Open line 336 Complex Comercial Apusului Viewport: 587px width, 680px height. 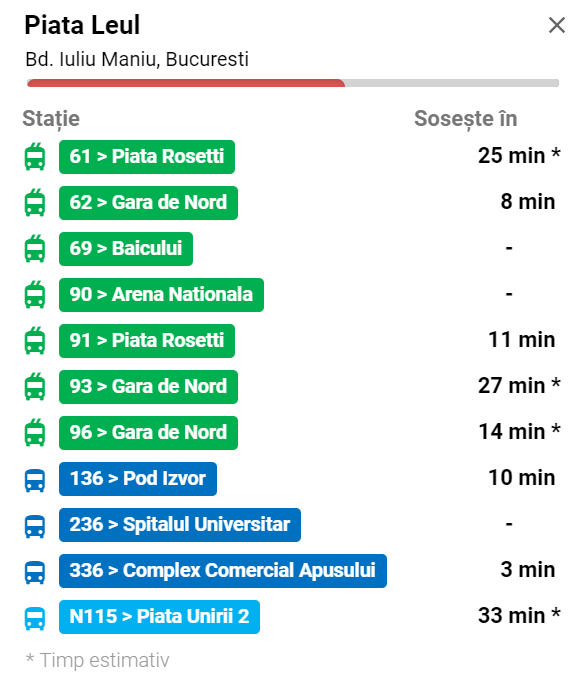pyautogui.click(x=223, y=571)
